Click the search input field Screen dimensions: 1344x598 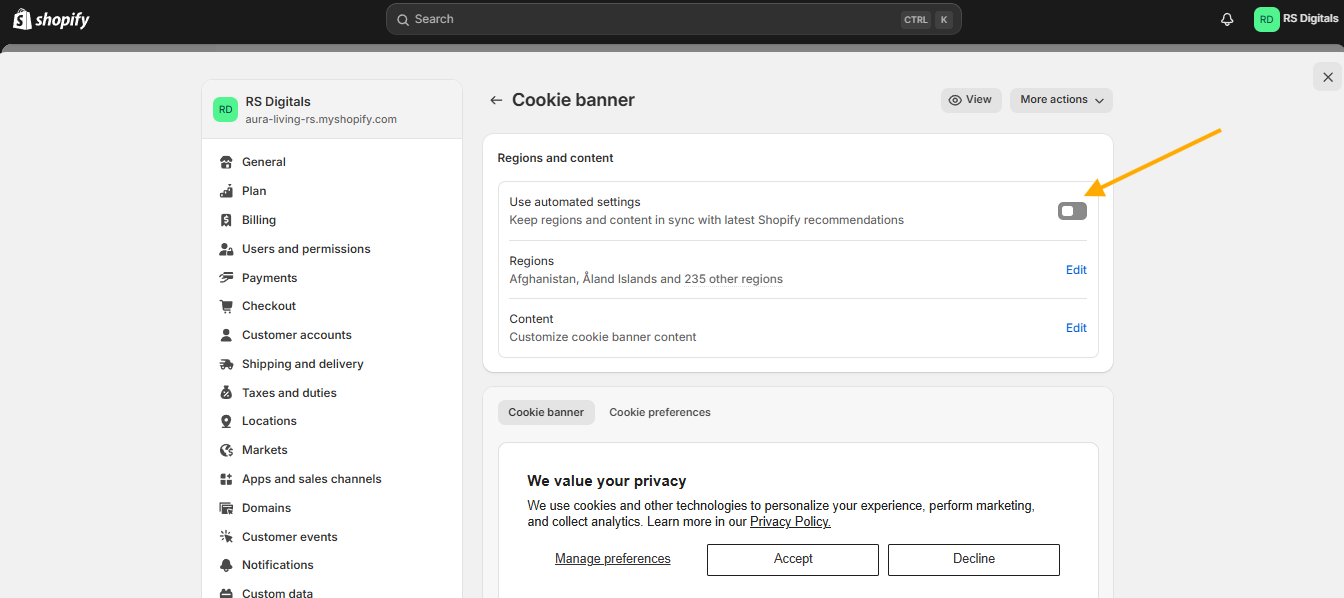point(674,19)
